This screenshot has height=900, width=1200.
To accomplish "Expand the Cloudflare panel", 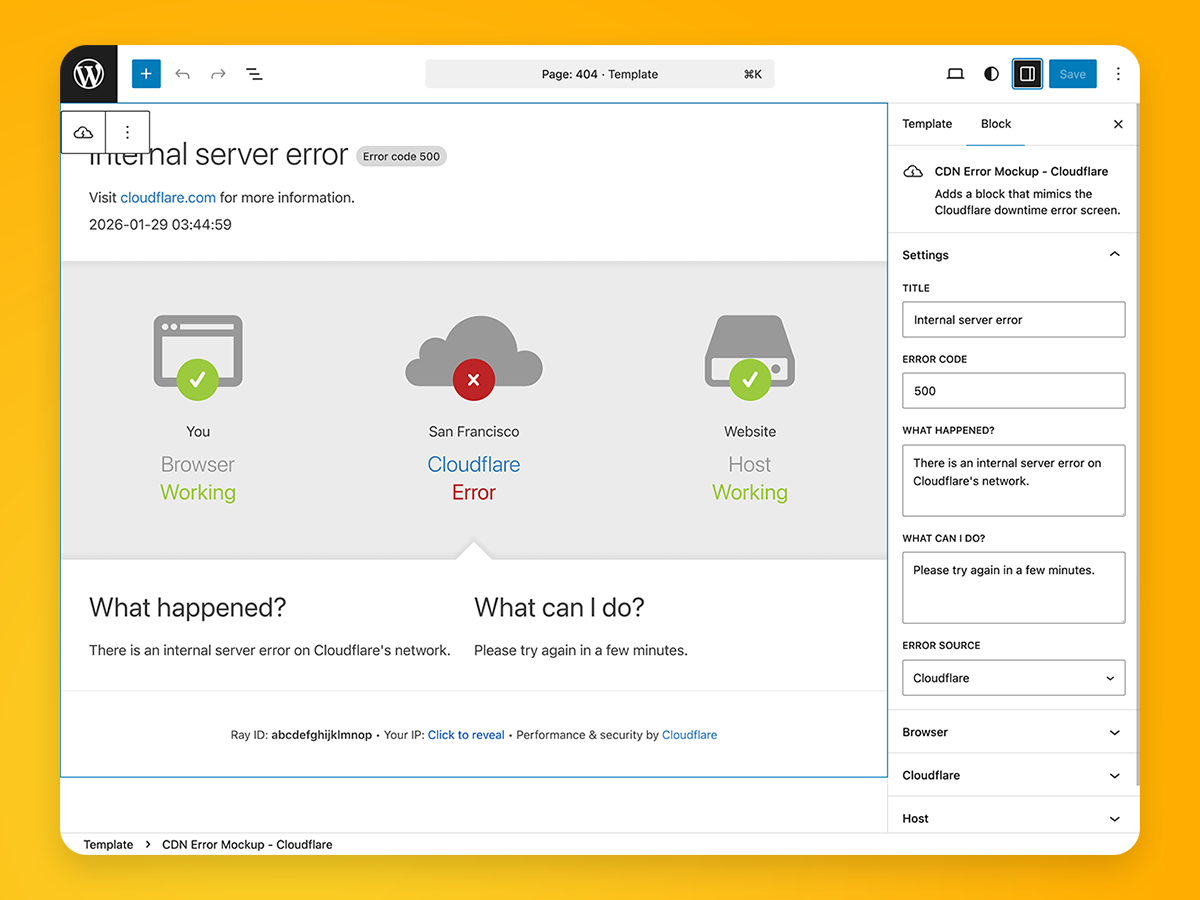I will (1013, 775).
